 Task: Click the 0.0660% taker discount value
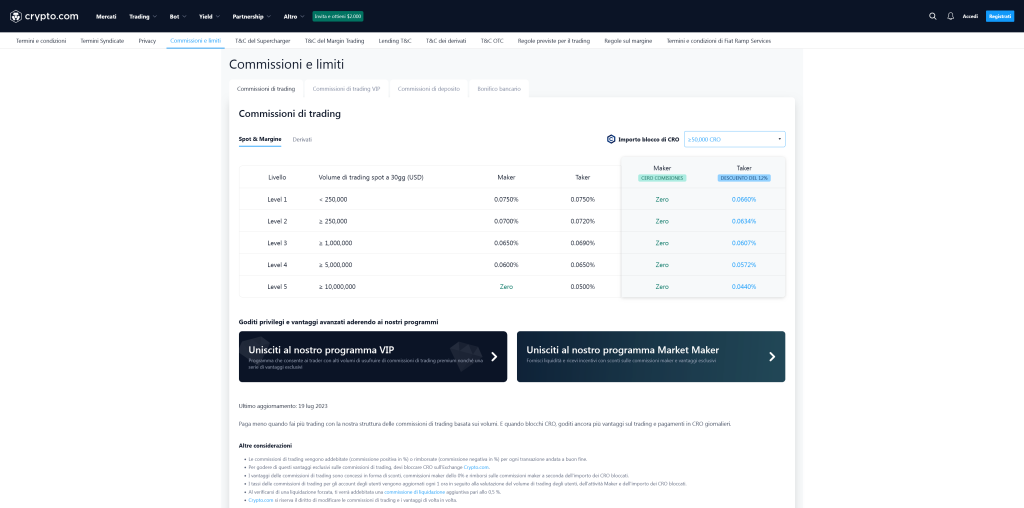coord(744,199)
